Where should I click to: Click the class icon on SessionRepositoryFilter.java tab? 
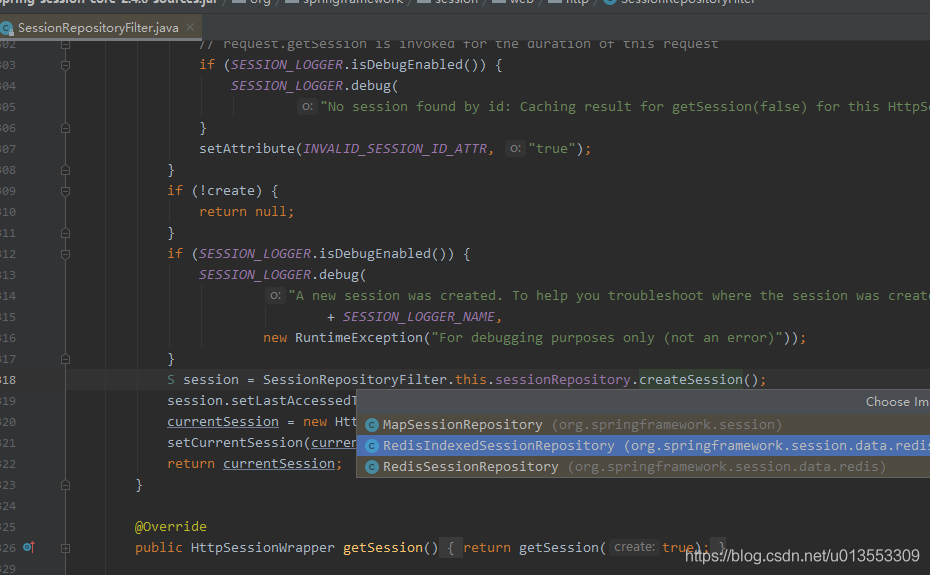(x=7, y=28)
